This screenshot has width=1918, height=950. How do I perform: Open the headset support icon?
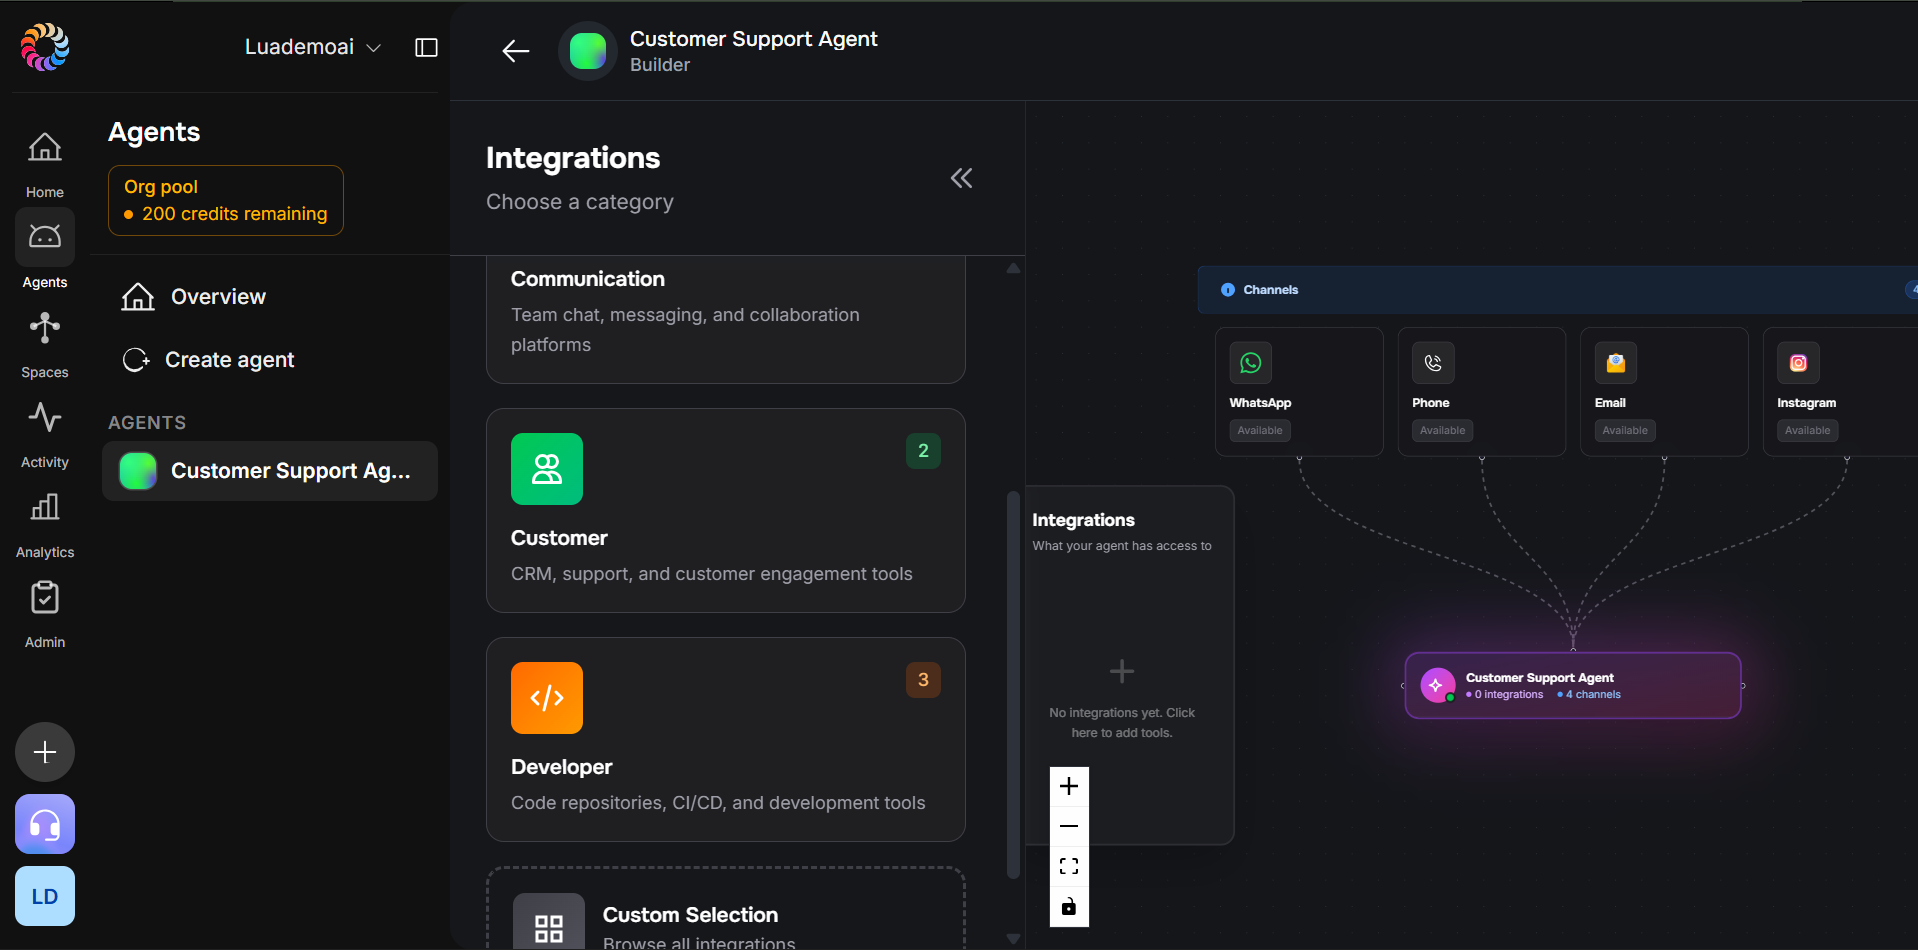pos(45,824)
